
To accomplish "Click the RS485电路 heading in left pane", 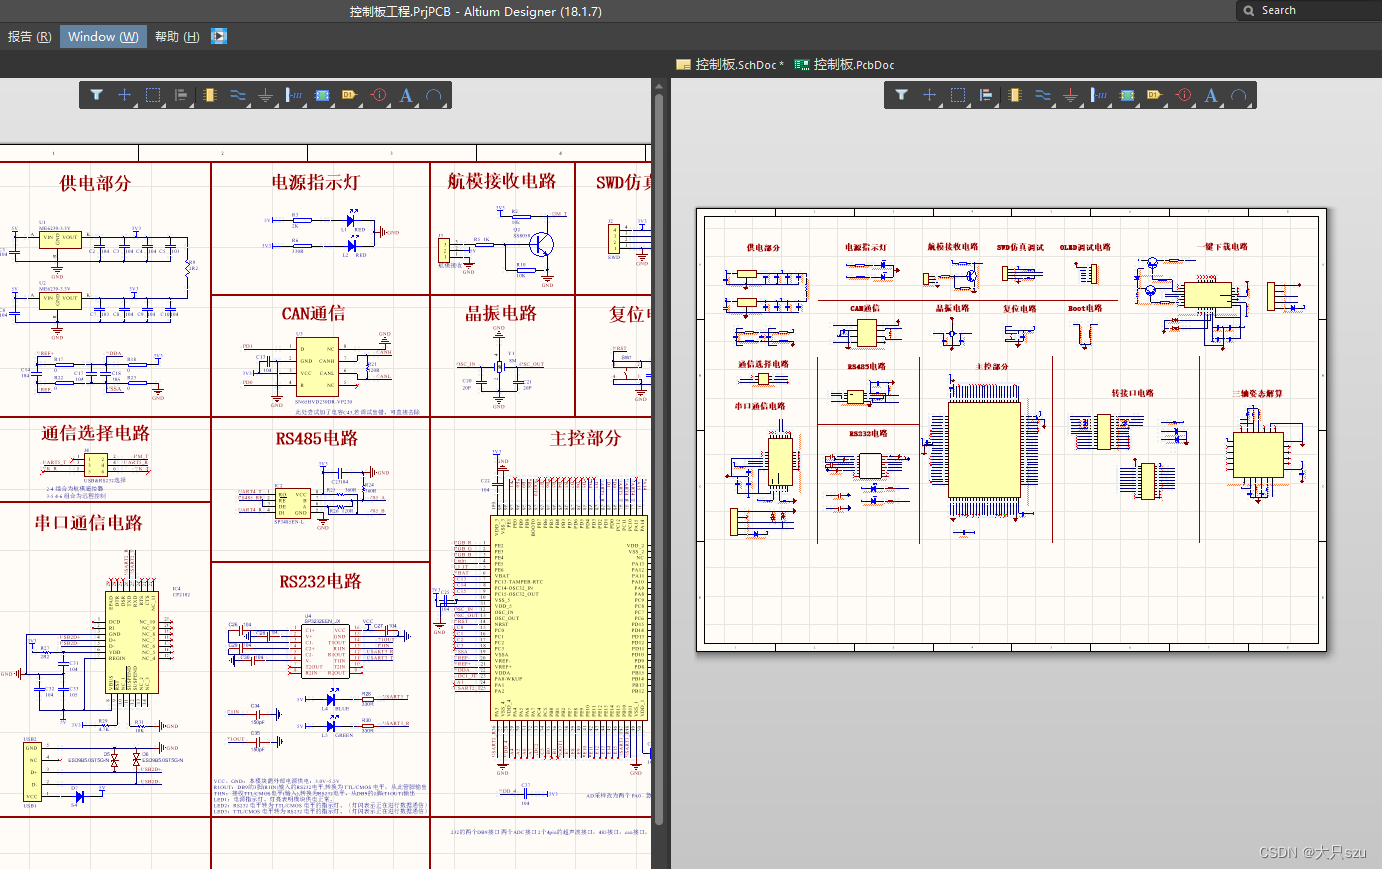I will point(317,438).
